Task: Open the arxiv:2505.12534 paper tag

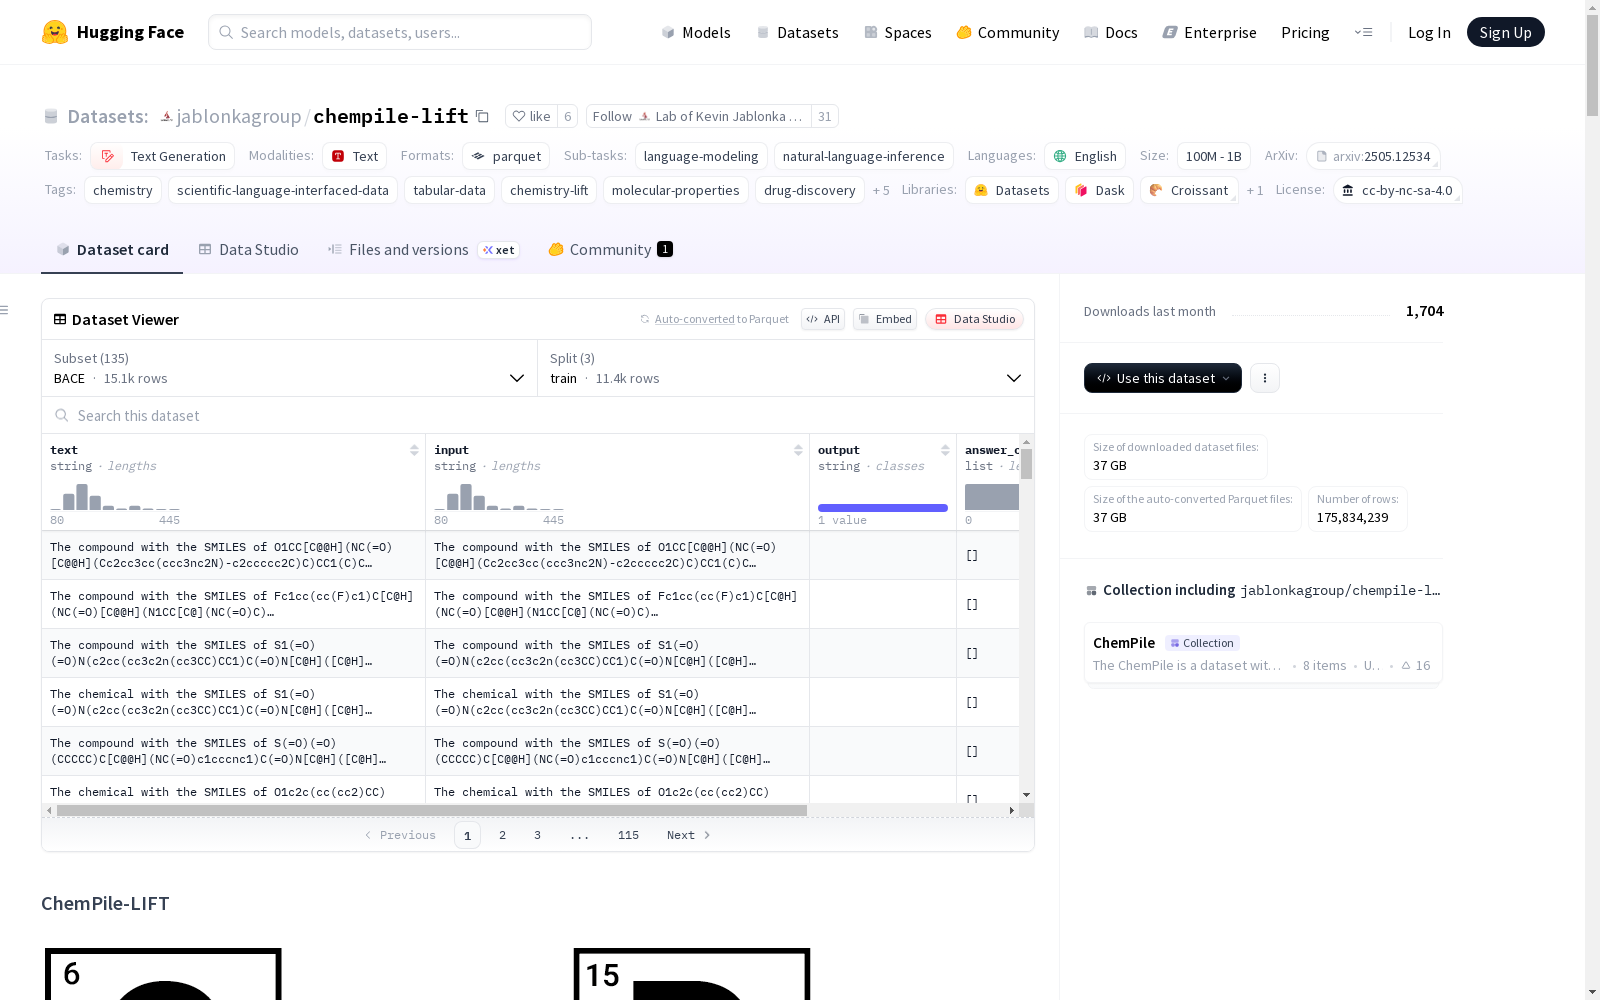Action: coord(1372,156)
